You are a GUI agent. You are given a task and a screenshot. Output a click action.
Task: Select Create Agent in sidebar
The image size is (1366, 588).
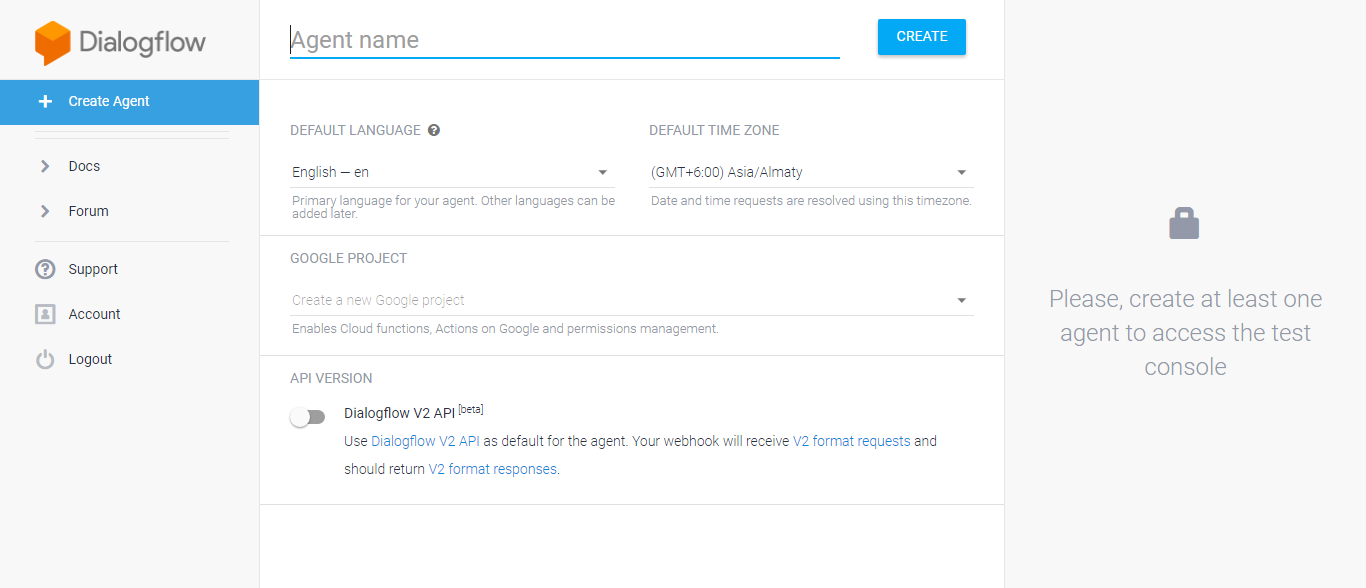[x=129, y=101]
